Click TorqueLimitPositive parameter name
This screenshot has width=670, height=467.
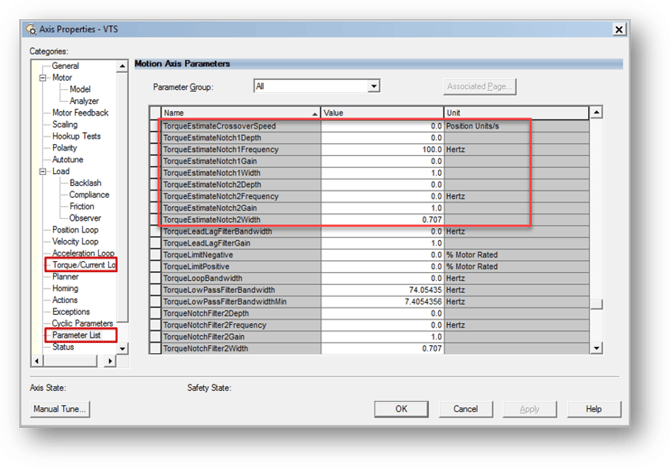pos(197,267)
